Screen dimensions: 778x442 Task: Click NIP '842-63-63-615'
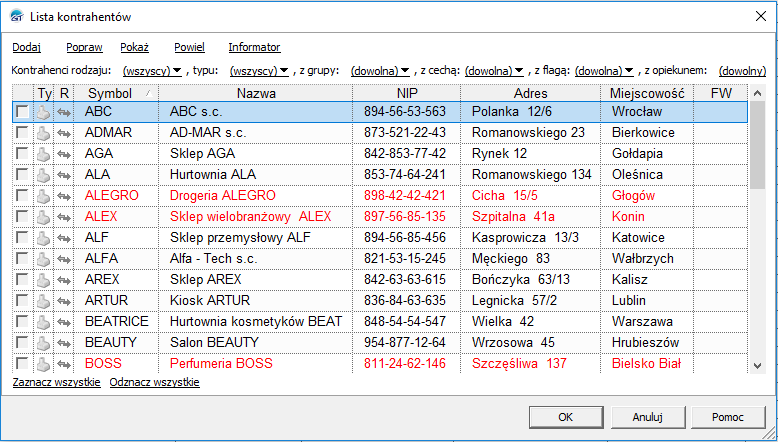tap(405, 280)
